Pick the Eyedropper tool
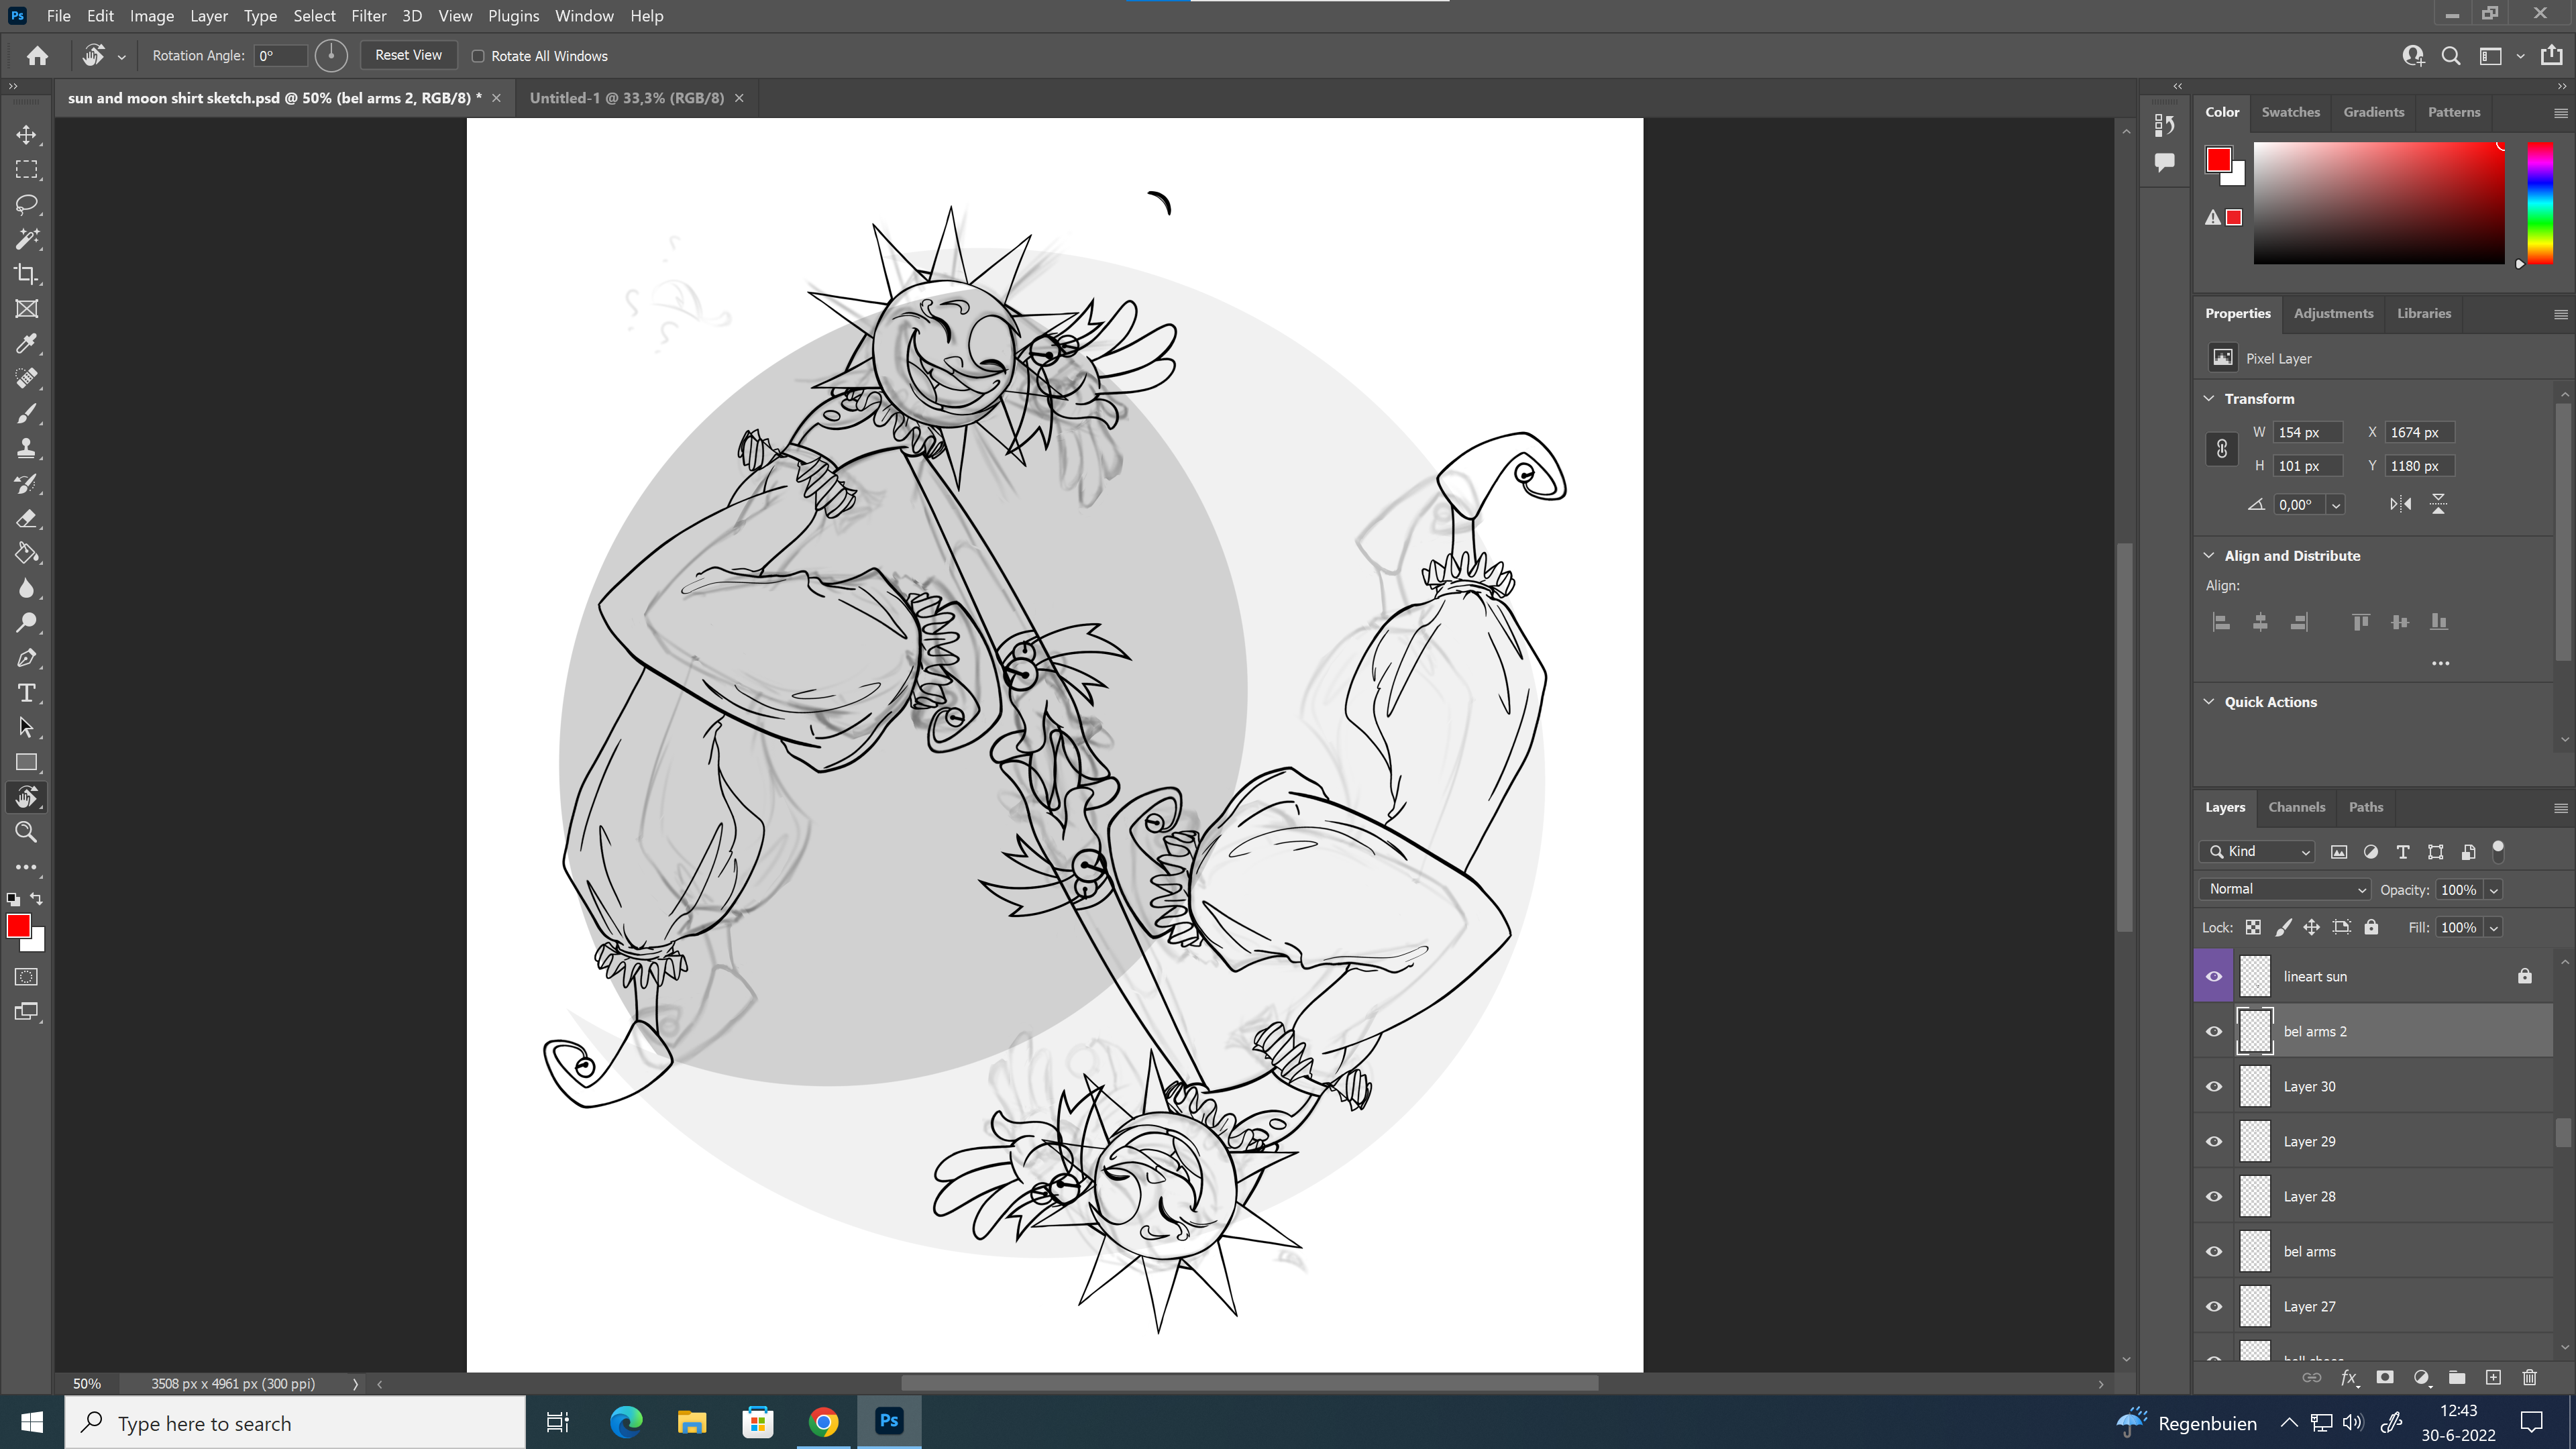 click(x=27, y=344)
